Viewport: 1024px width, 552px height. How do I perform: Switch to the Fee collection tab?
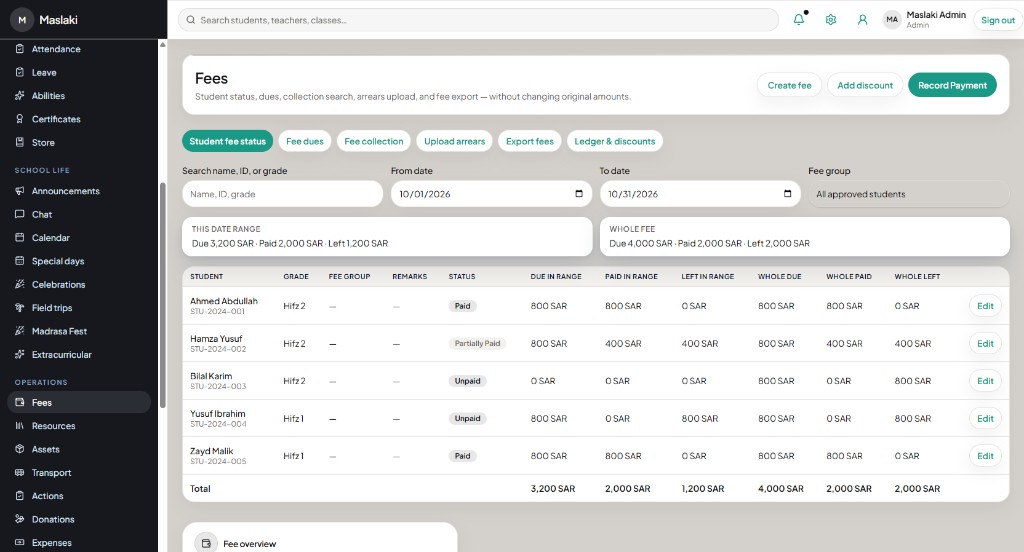(374, 141)
